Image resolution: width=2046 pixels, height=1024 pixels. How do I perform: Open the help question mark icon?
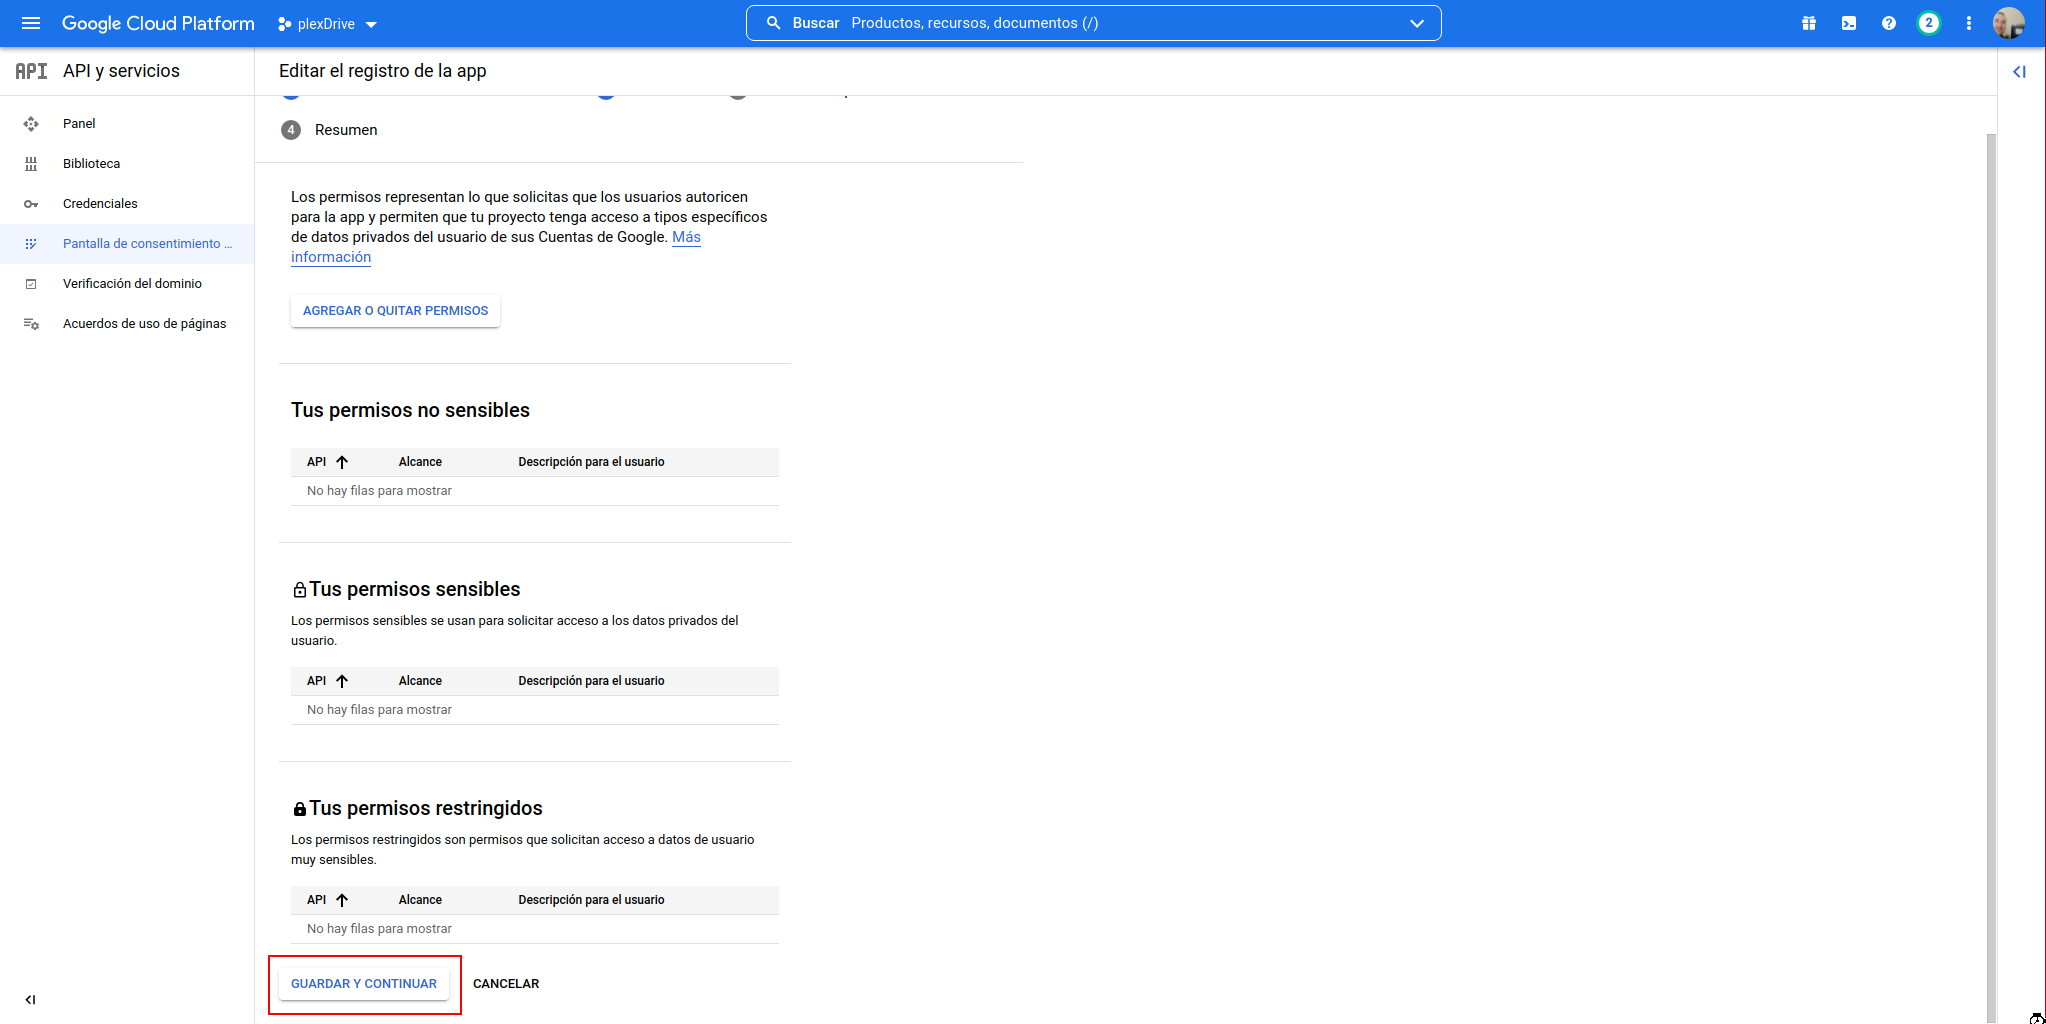1888,23
